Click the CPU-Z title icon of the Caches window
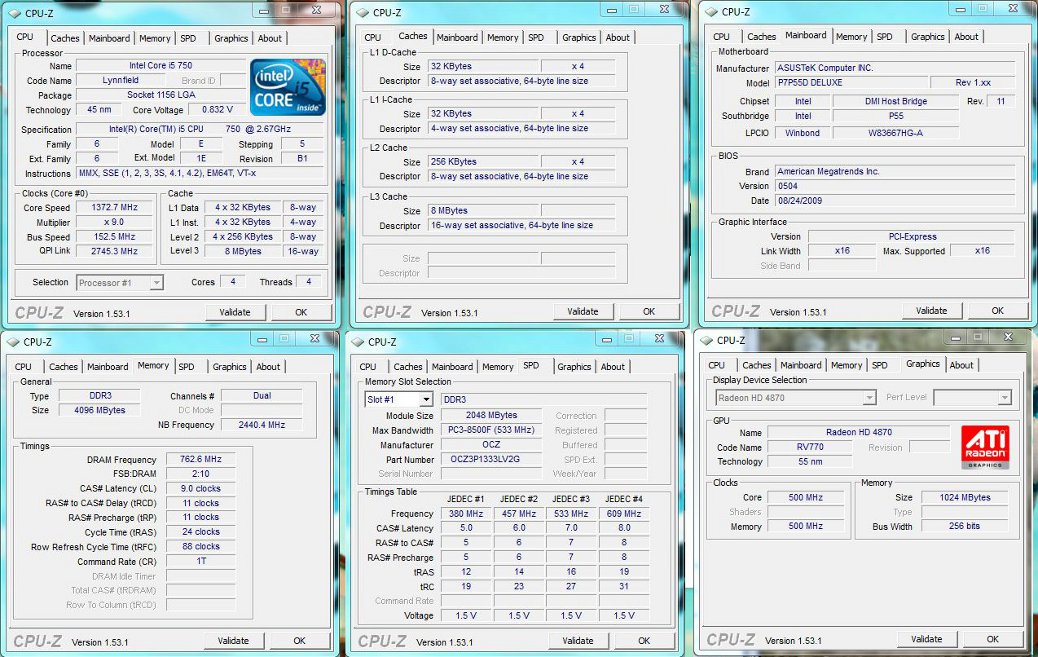The height and width of the screenshot is (657, 1038). click(x=362, y=12)
